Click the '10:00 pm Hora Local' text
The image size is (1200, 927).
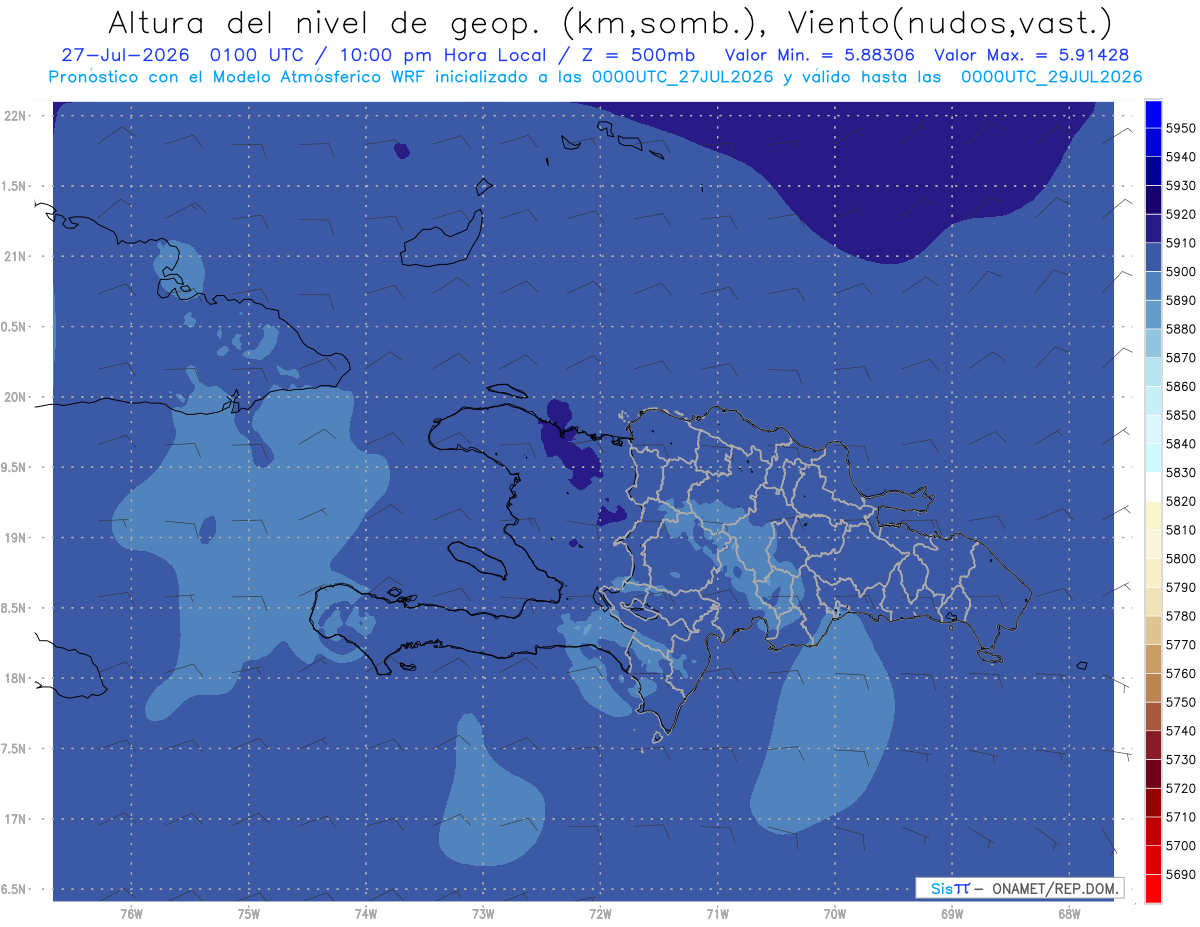[x=445, y=55]
